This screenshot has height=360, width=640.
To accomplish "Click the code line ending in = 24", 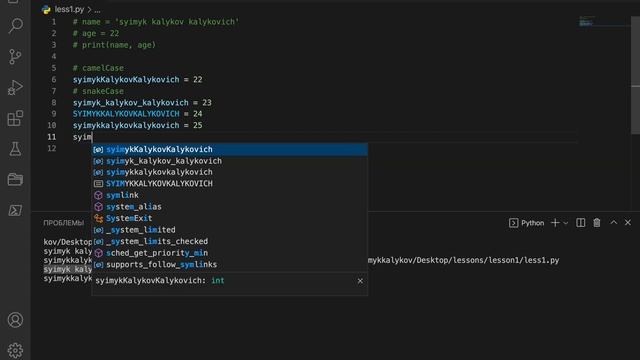I will [x=137, y=114].
